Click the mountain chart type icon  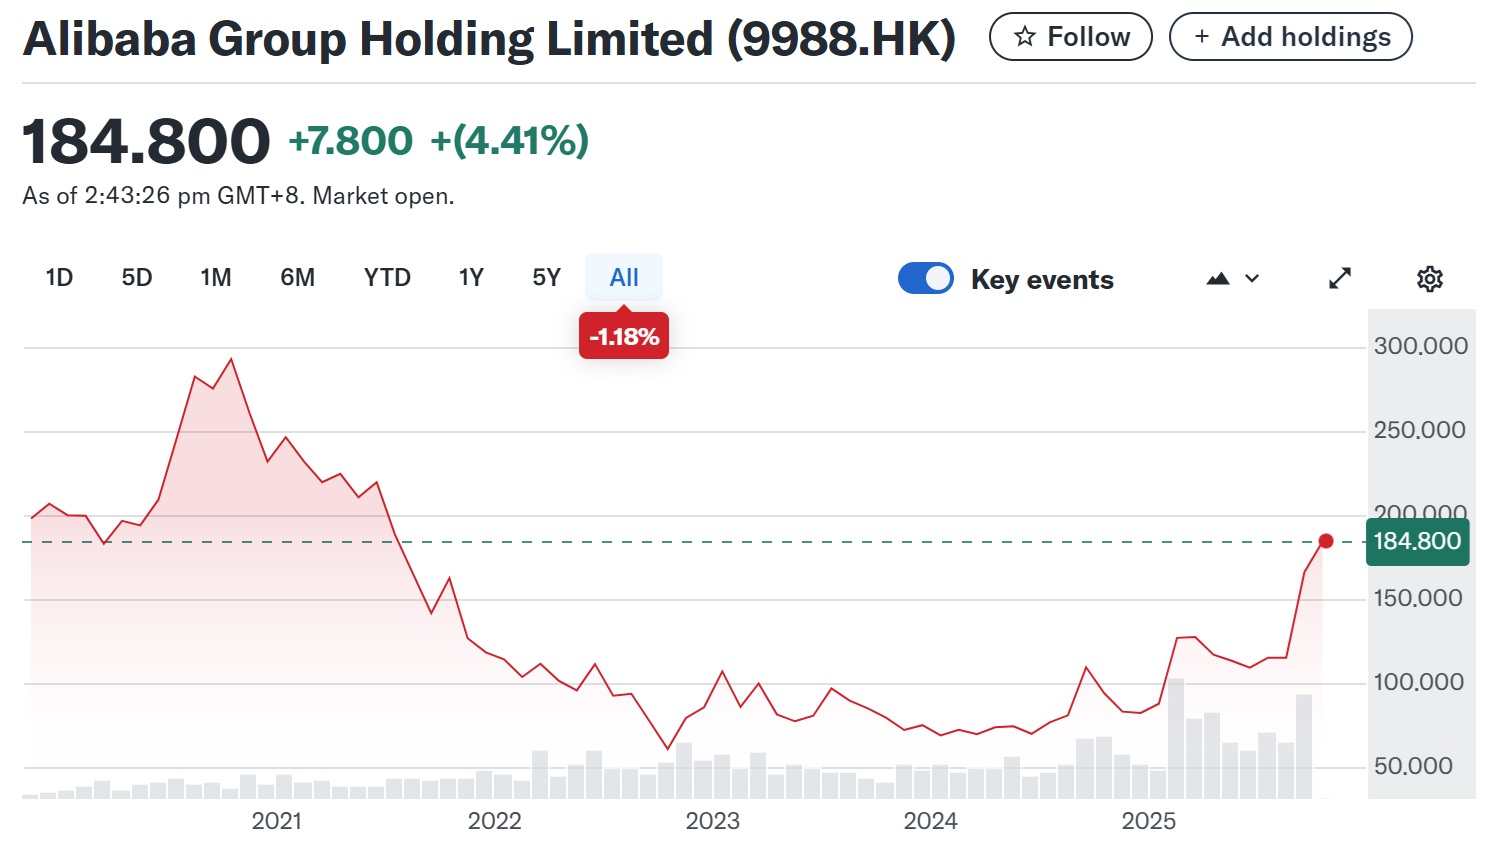click(1217, 279)
